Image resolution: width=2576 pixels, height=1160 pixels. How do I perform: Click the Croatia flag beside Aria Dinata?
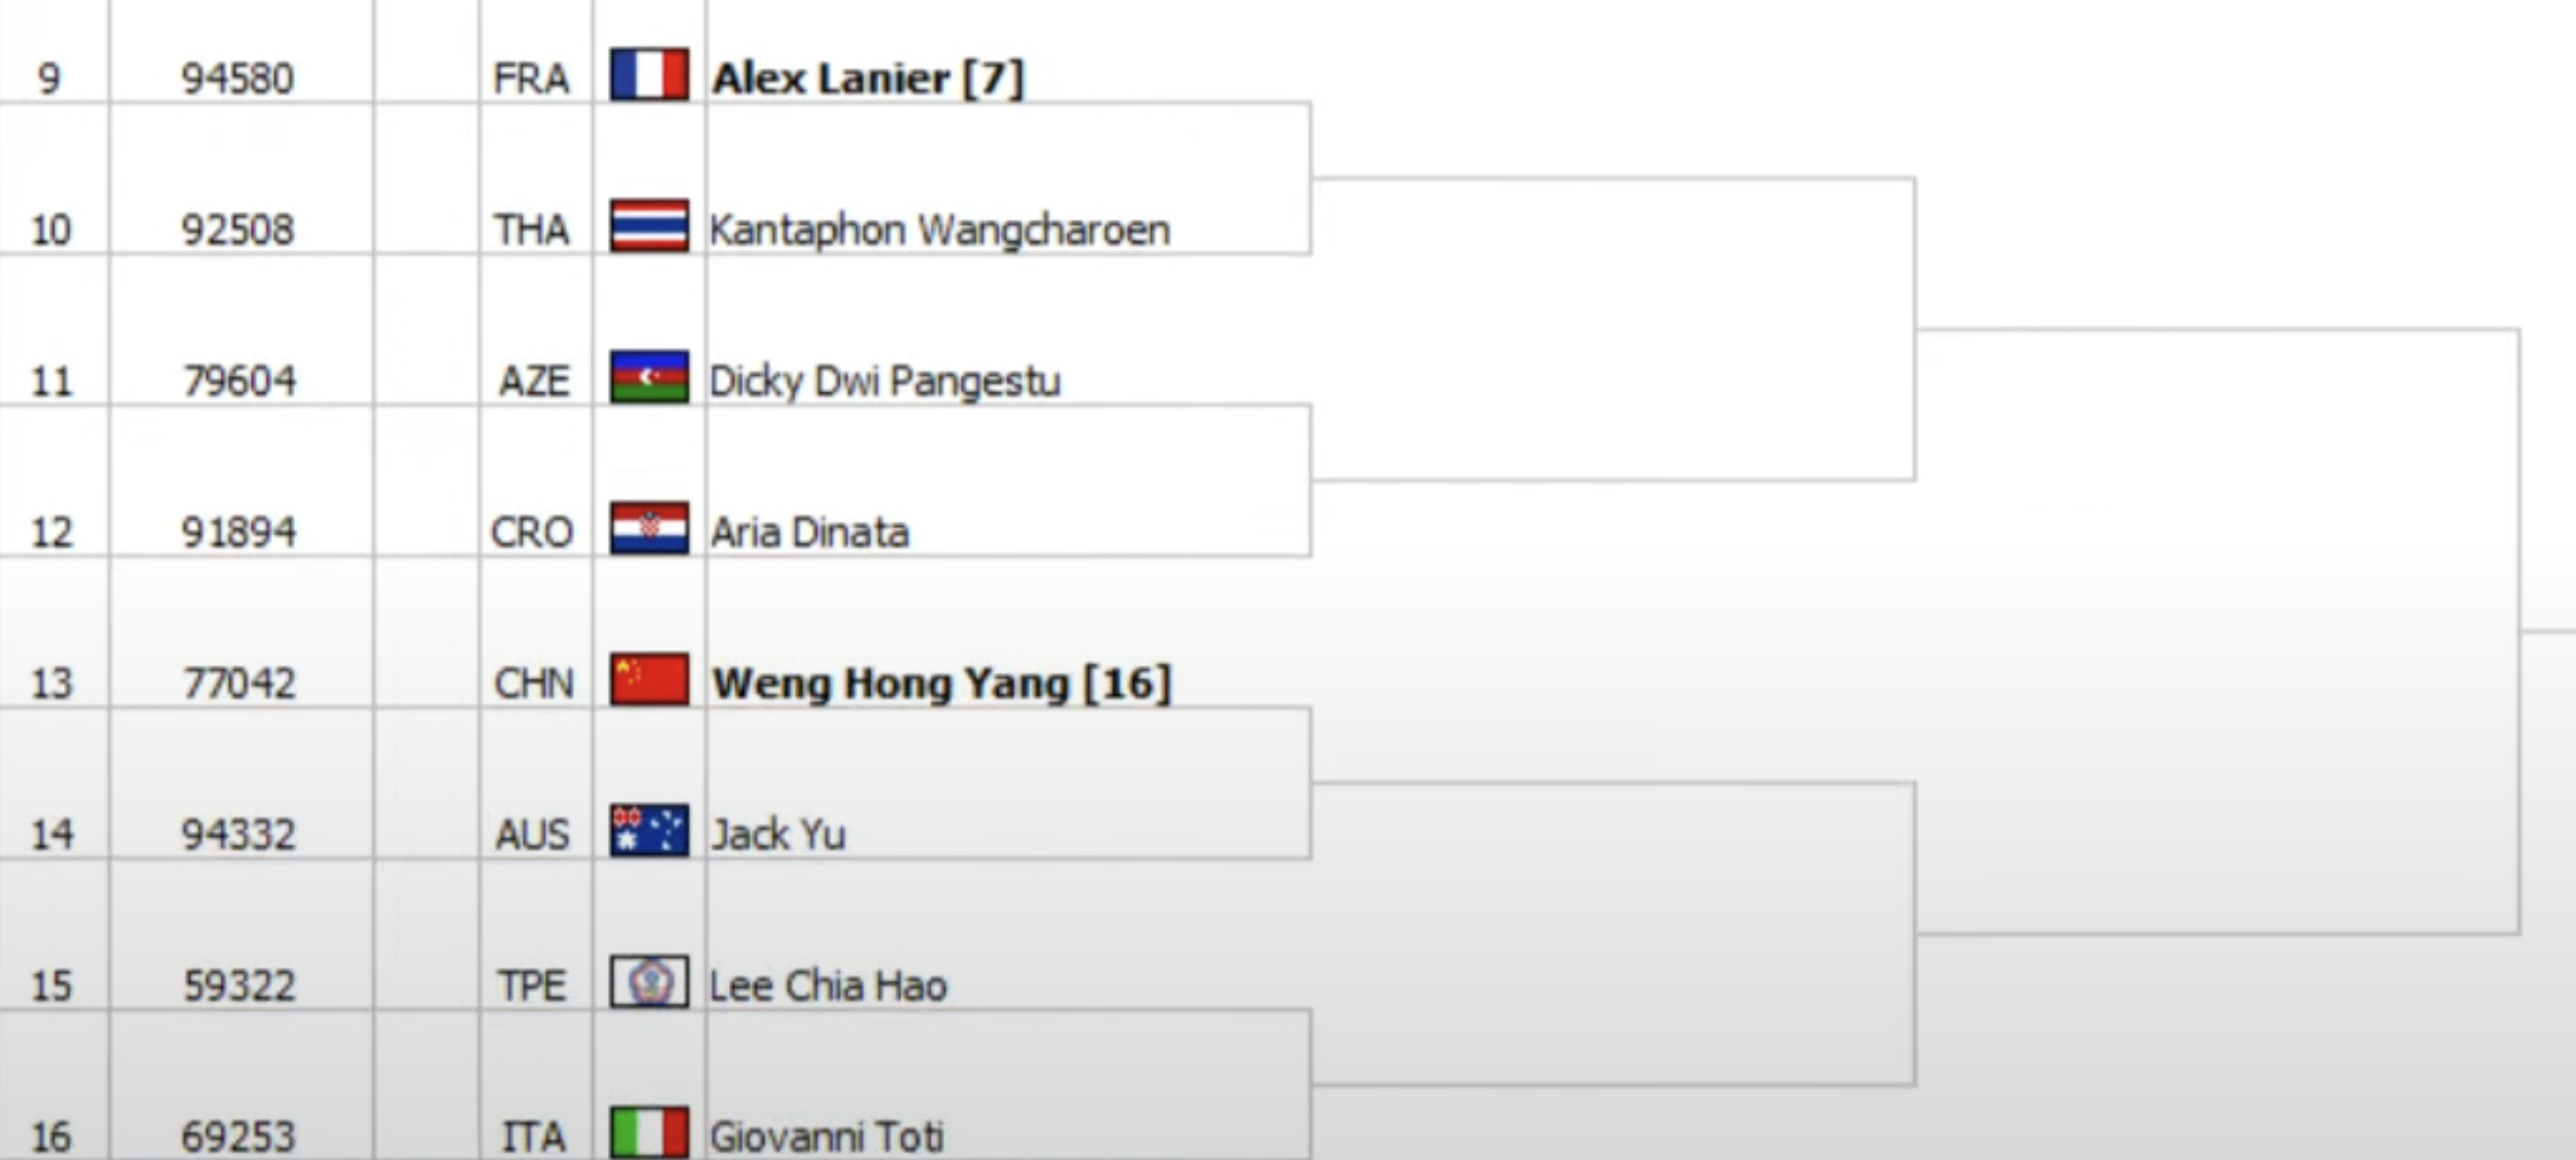(649, 527)
